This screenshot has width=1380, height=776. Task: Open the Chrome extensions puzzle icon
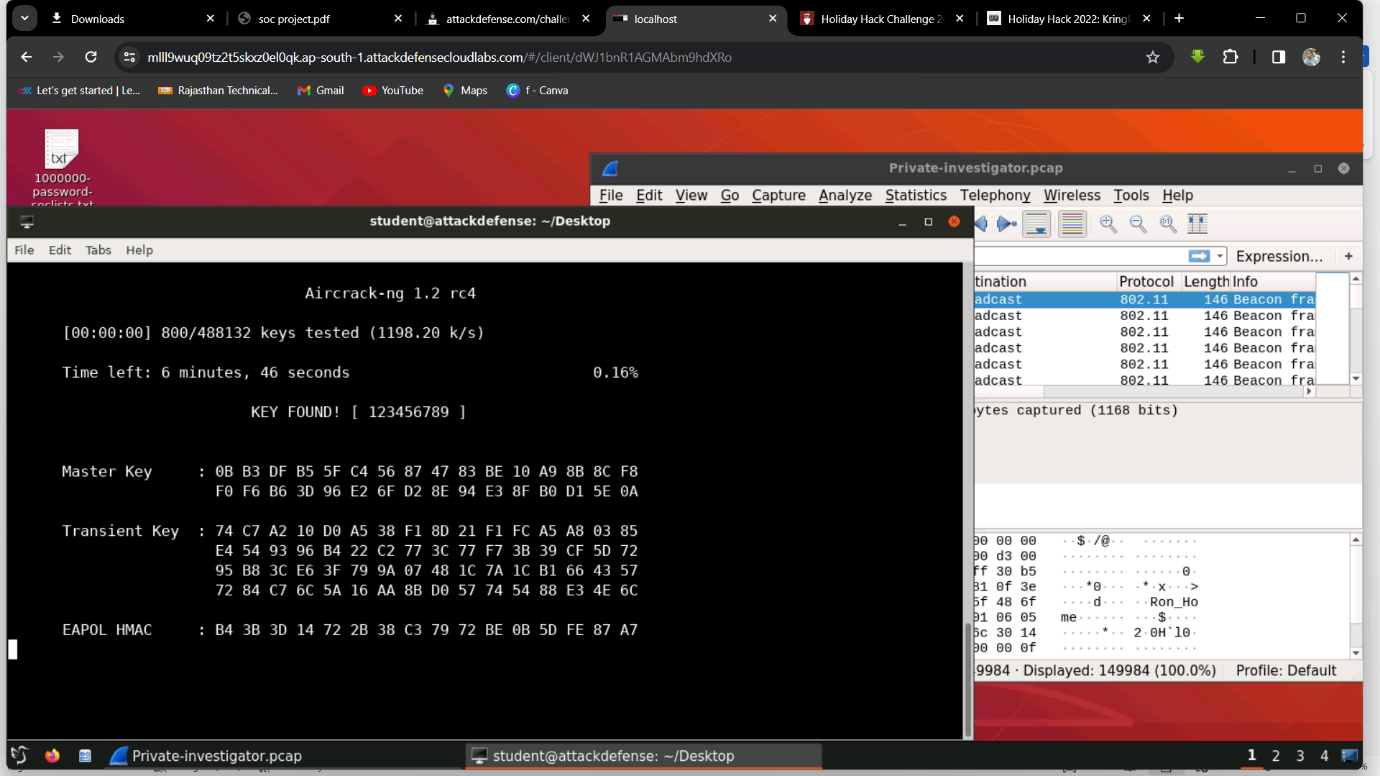(x=1230, y=58)
